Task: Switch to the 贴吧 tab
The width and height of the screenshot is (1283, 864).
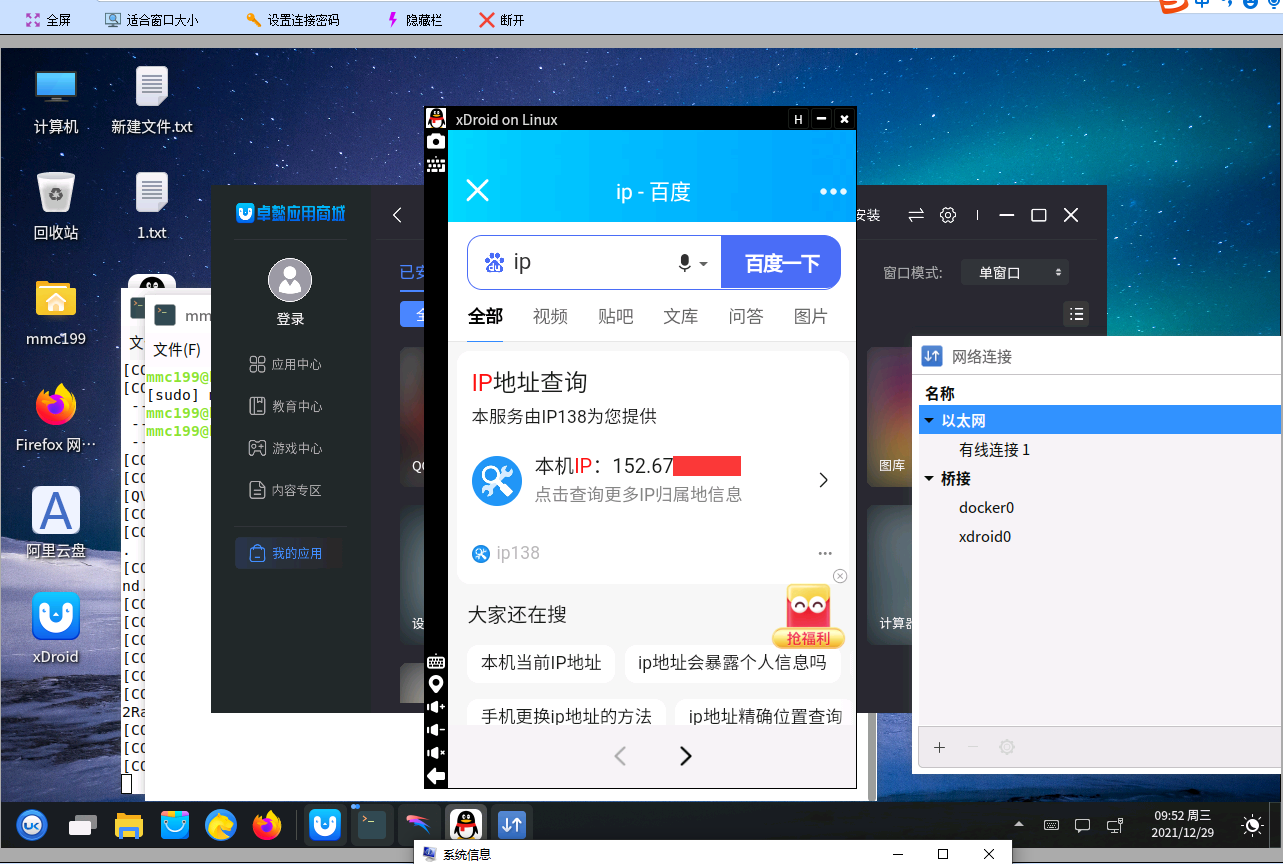Action: click(615, 316)
